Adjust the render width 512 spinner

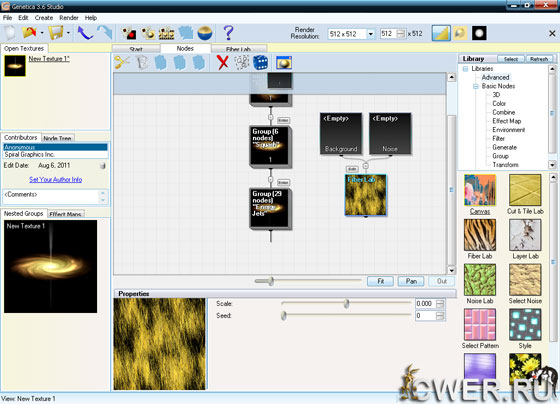coord(401,34)
